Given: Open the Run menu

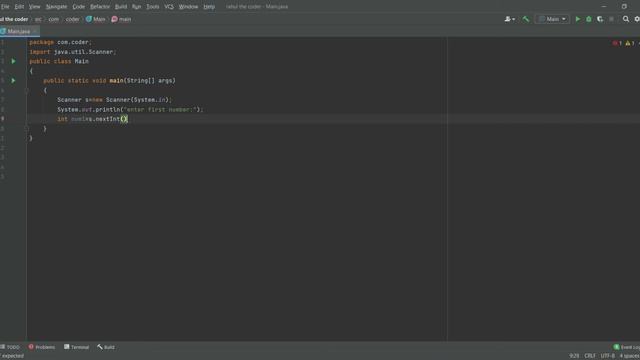Looking at the screenshot, I should (x=136, y=7).
